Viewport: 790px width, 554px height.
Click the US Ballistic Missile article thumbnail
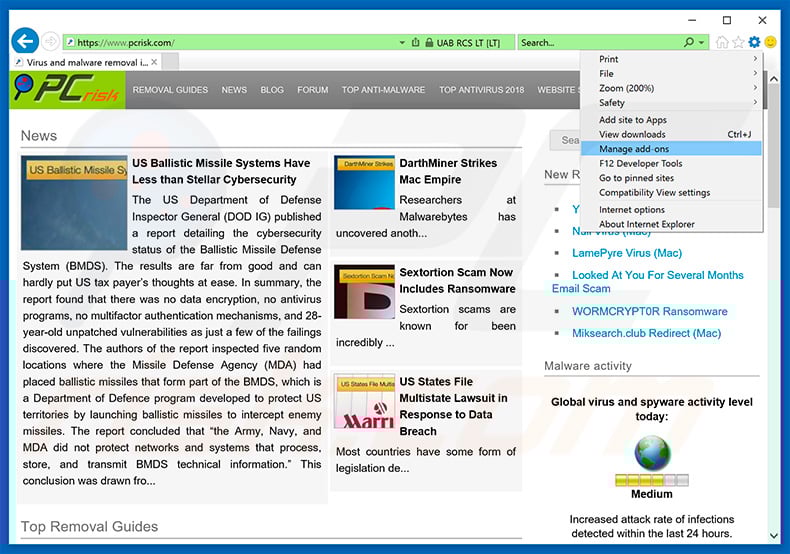click(74, 203)
